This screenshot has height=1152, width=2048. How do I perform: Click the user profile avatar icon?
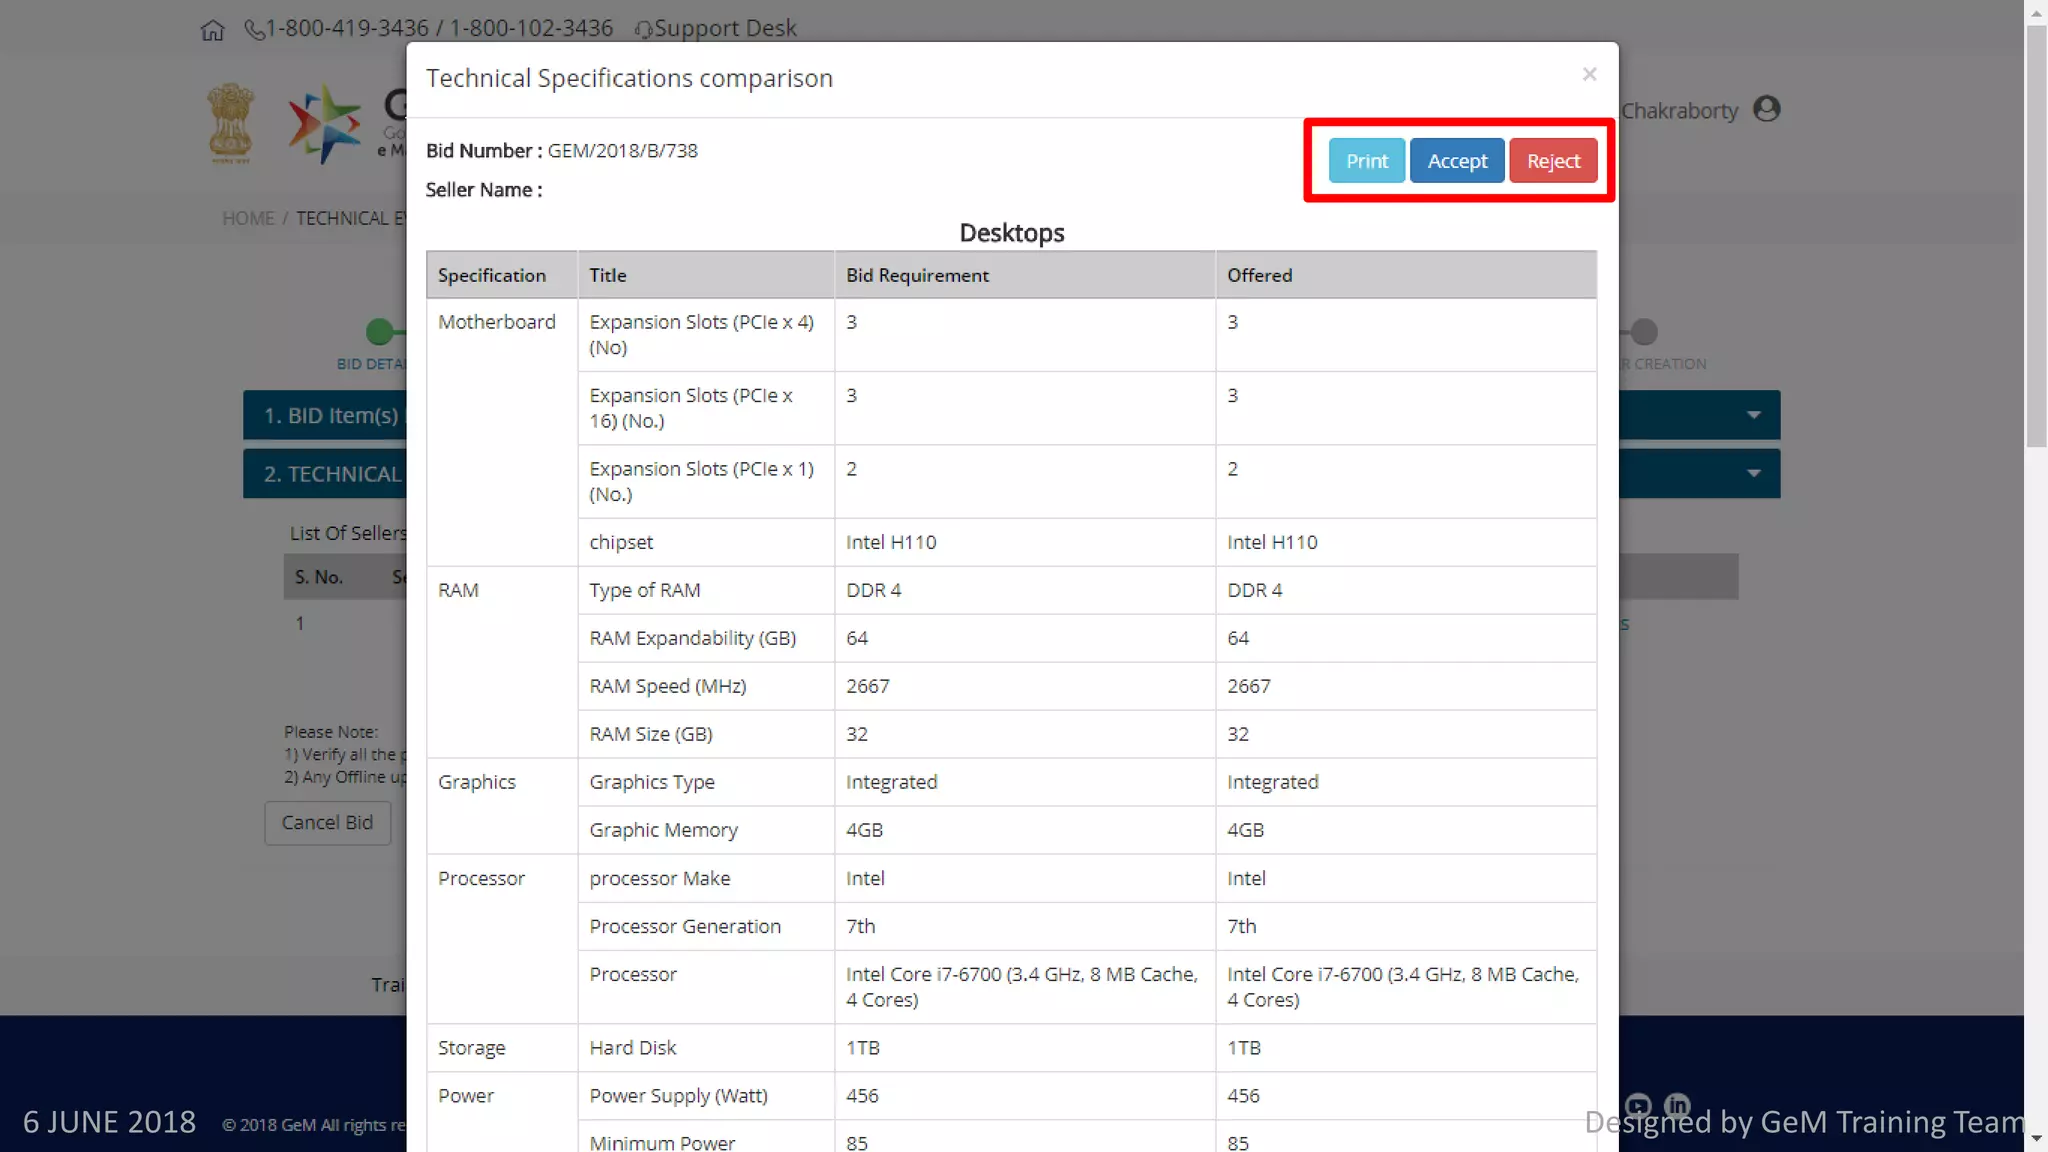(x=1767, y=109)
